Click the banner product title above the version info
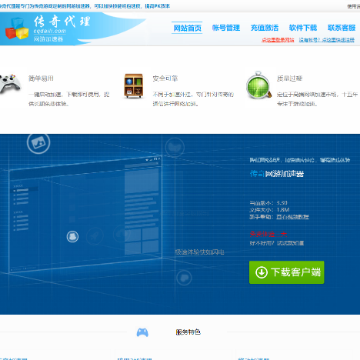This screenshot has height=360, width=360. (277, 174)
